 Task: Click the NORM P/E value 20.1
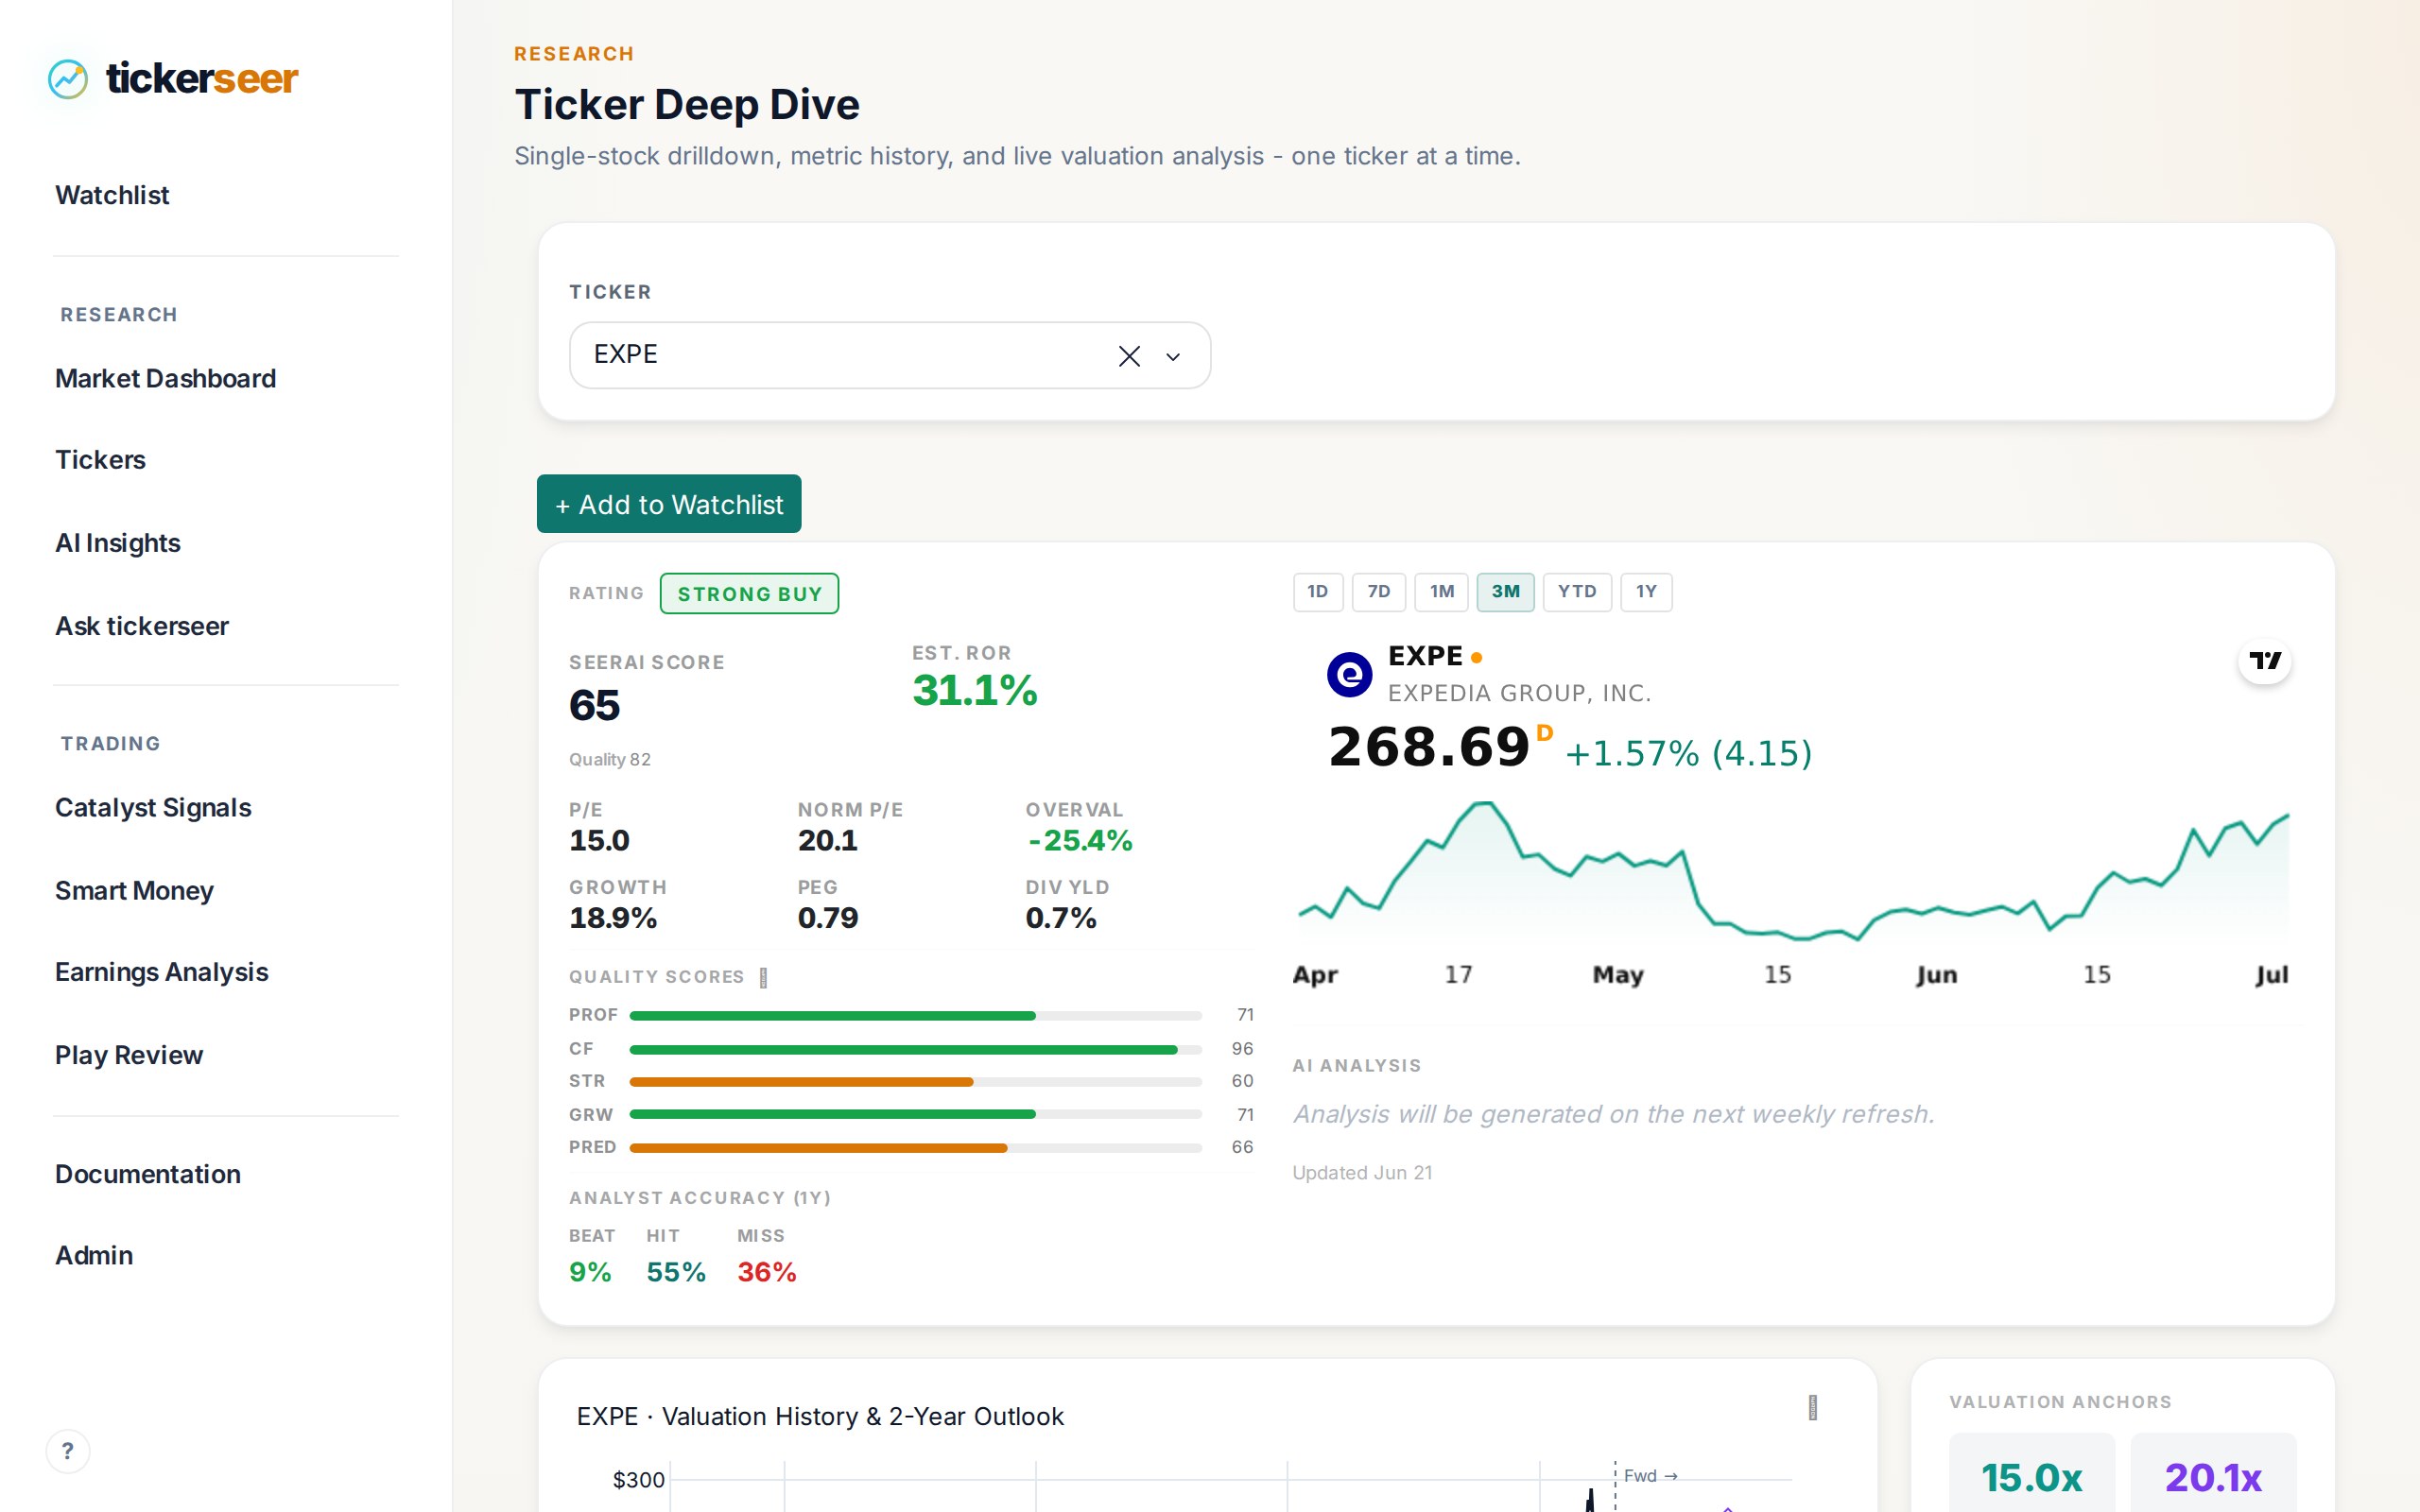click(x=828, y=841)
